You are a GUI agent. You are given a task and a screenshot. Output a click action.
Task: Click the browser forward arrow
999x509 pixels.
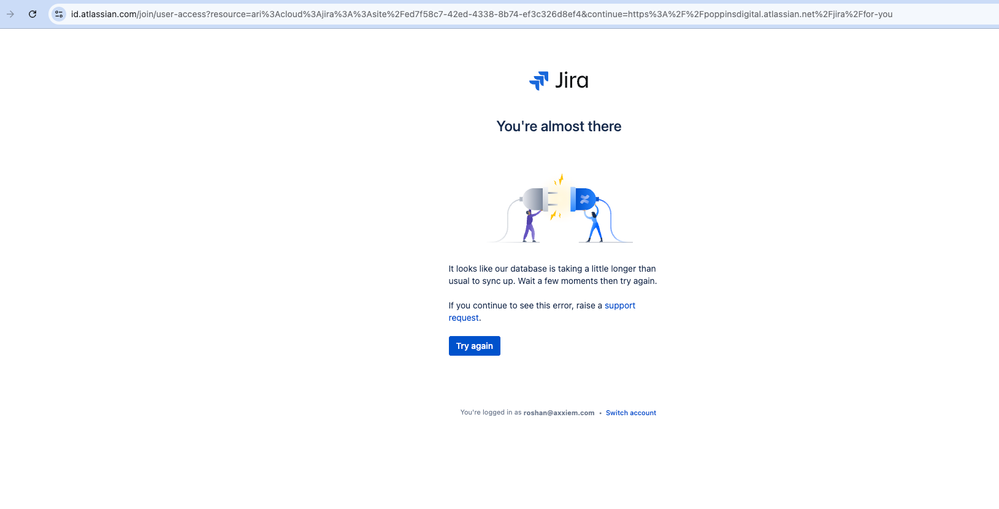10,14
